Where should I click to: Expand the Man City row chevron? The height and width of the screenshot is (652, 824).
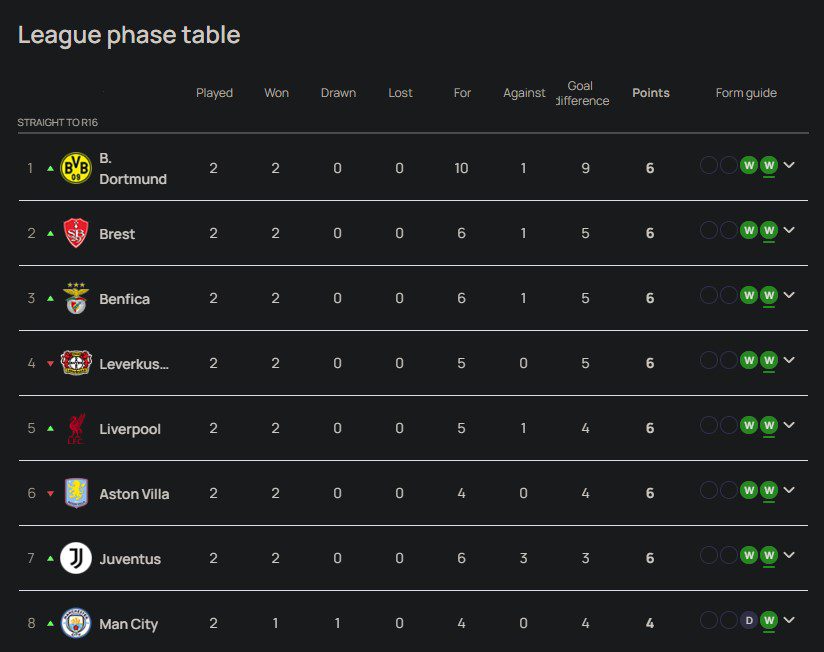coord(789,621)
